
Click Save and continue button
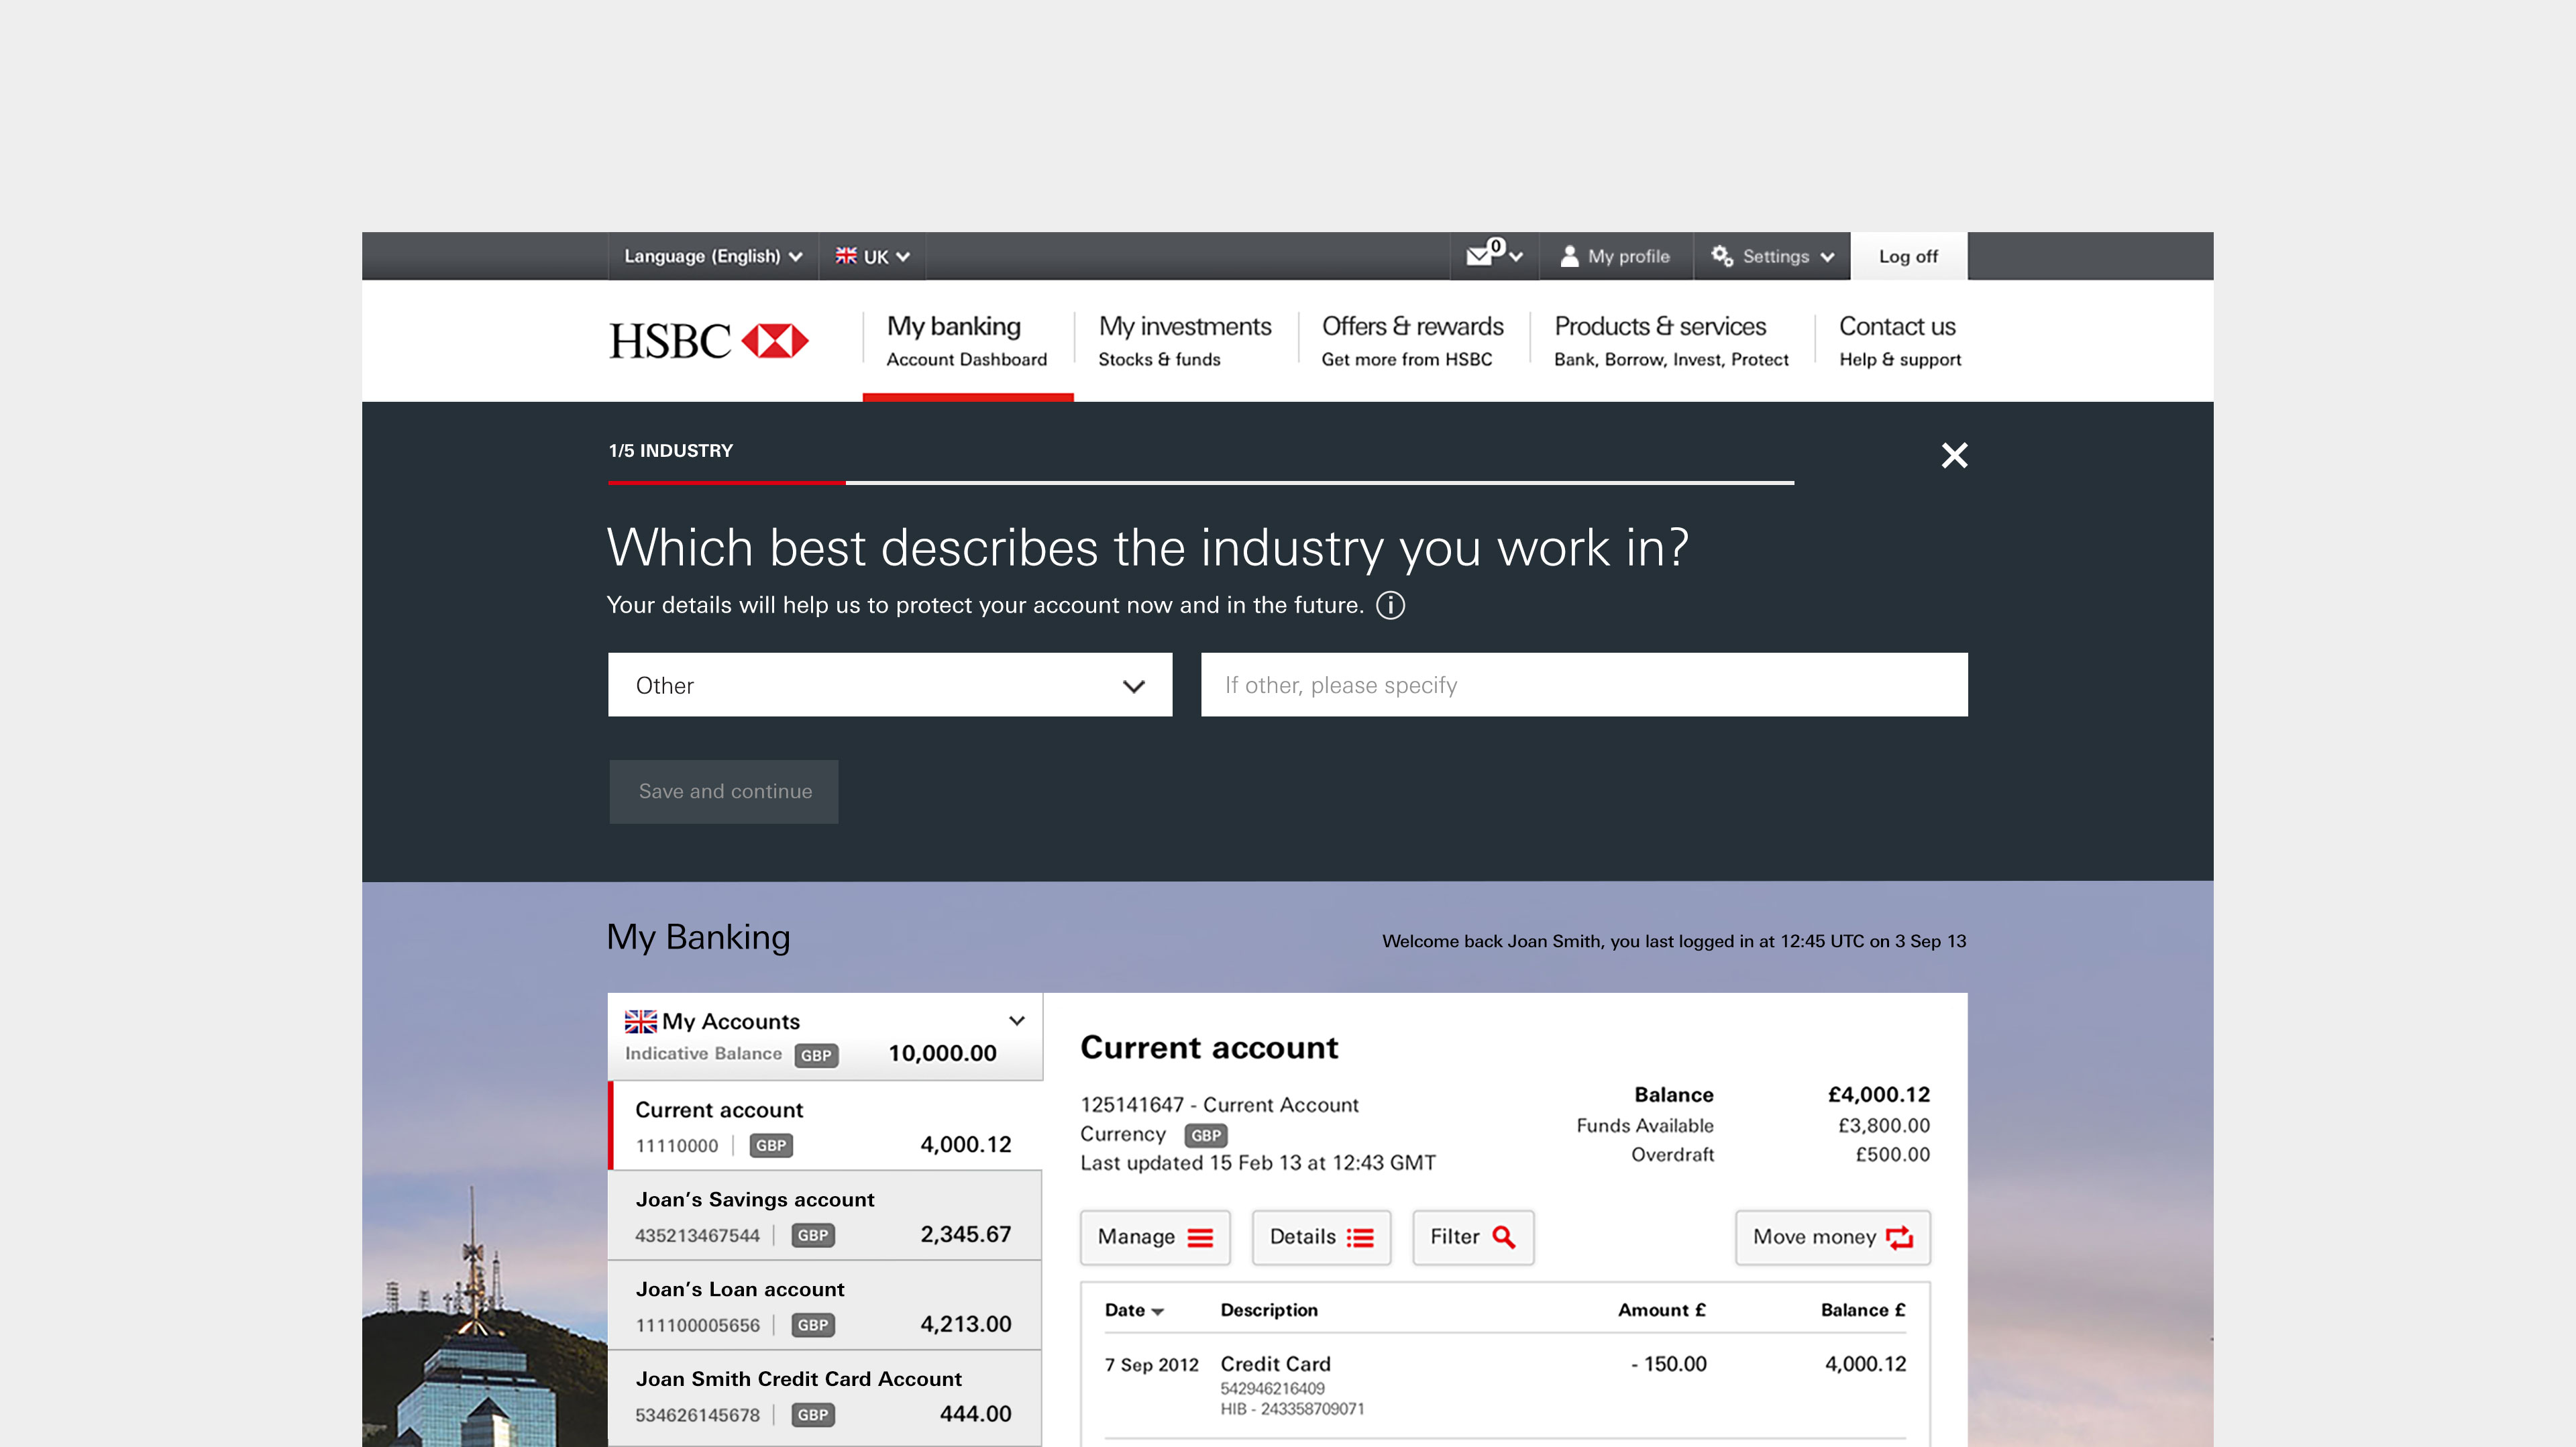[x=724, y=791]
